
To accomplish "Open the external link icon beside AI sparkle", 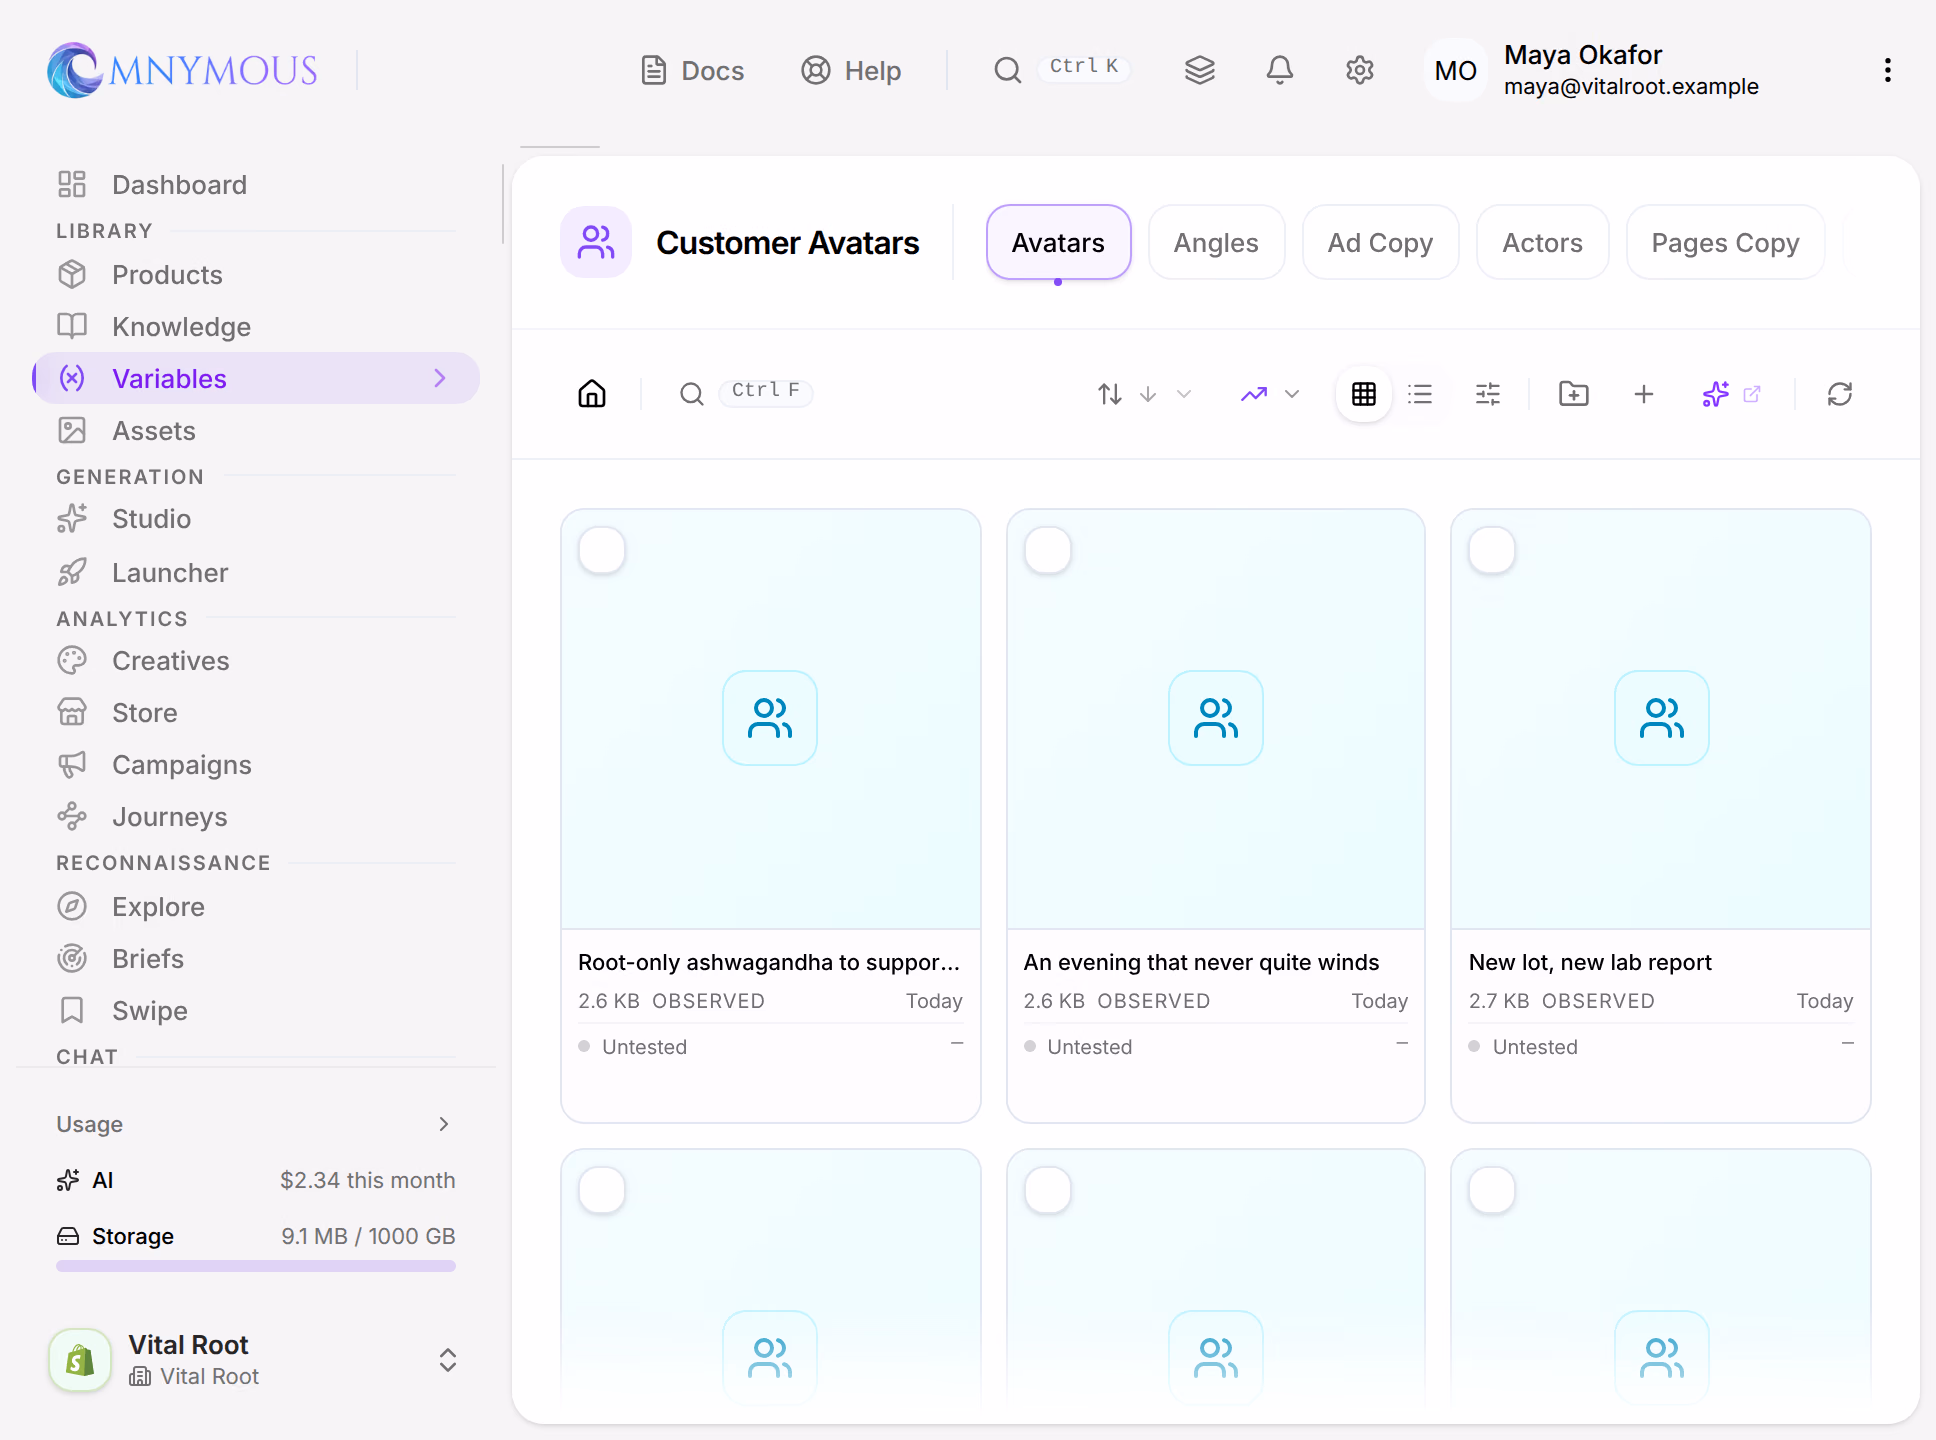I will [1752, 394].
